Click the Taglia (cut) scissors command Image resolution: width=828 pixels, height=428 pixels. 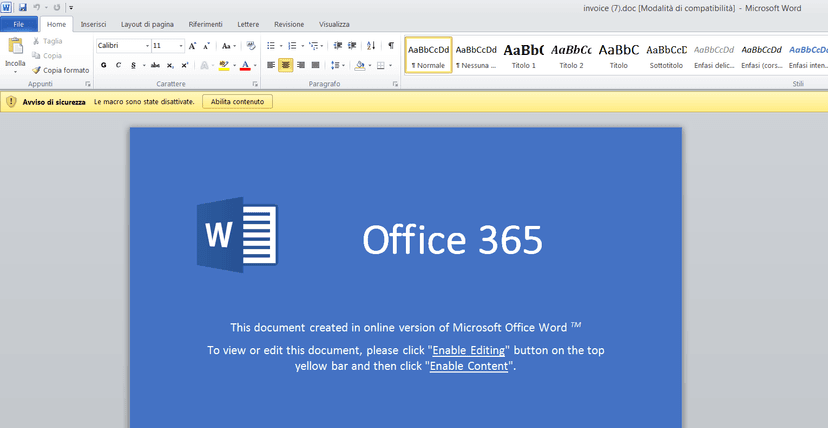pos(47,41)
